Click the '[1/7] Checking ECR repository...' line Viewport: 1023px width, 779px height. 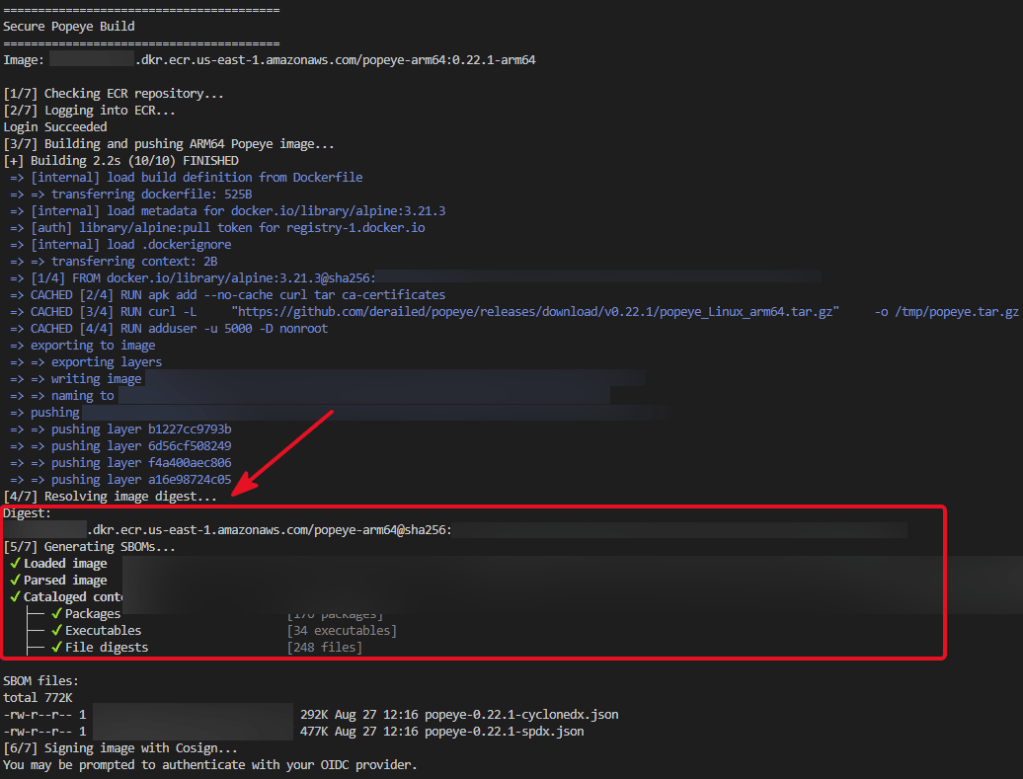(114, 94)
